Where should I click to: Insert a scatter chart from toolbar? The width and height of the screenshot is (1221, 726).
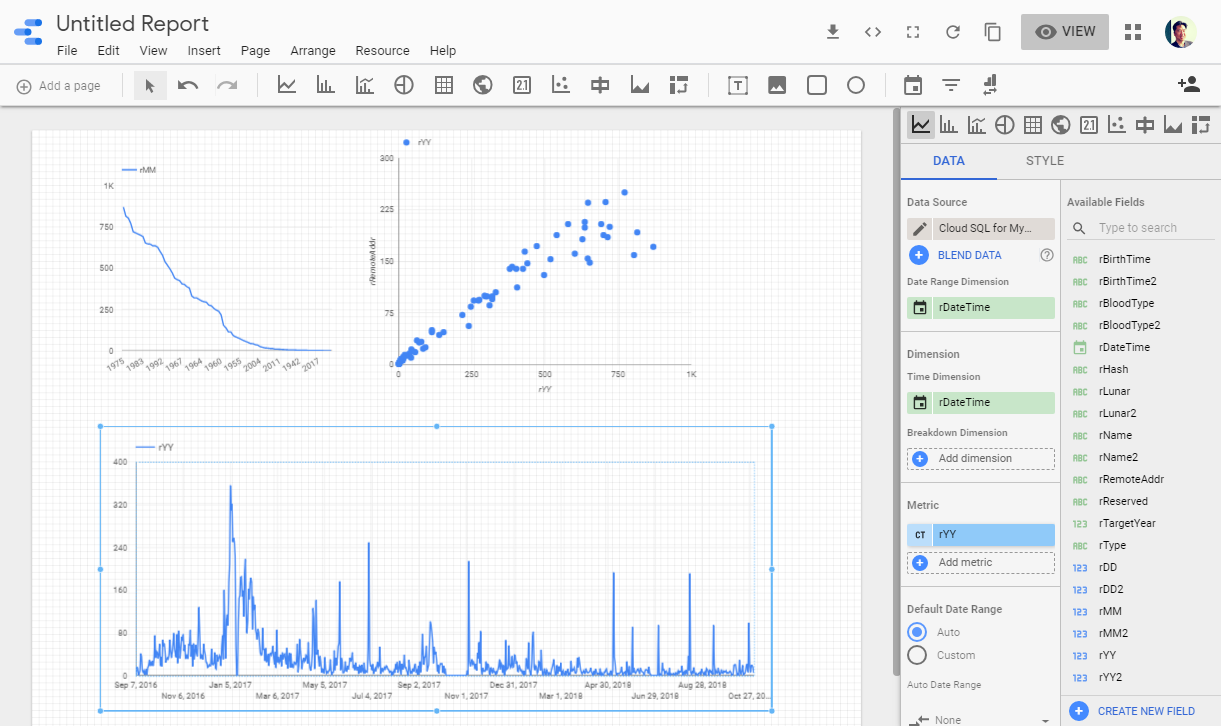pyautogui.click(x=561, y=86)
